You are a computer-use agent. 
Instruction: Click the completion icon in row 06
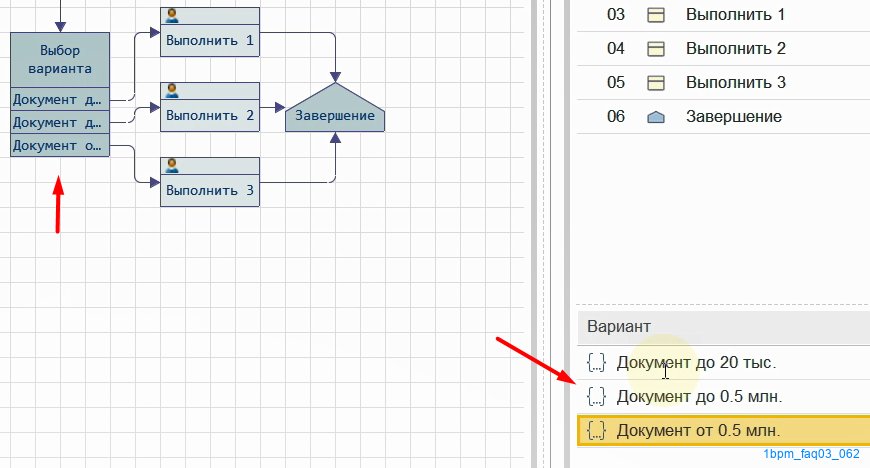coord(656,117)
